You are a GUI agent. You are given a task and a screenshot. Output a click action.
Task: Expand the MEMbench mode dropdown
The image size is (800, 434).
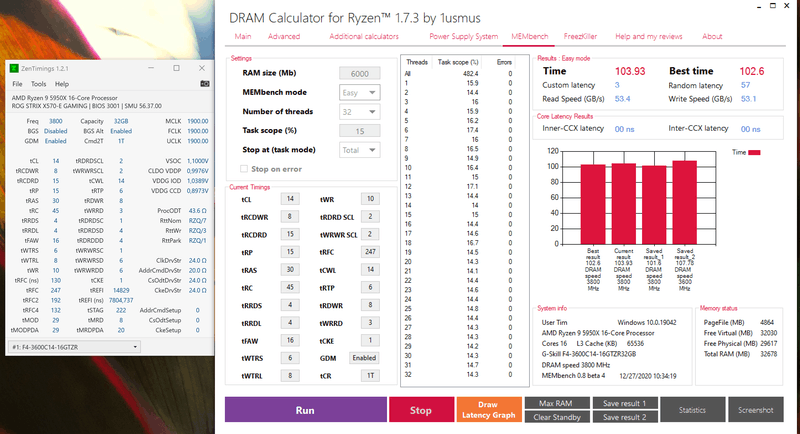tap(360, 92)
